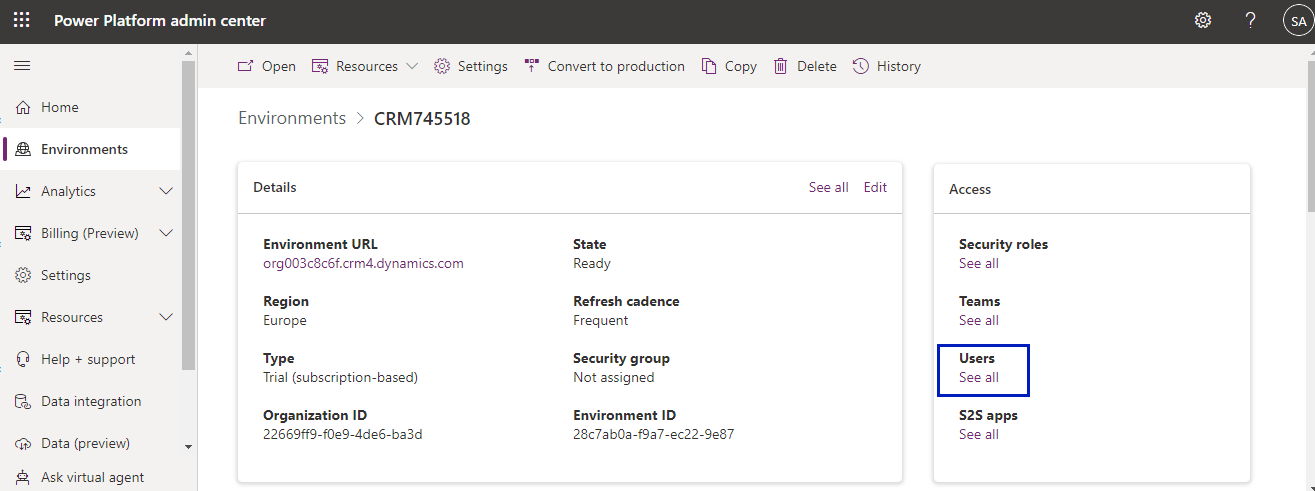Expand the Analytics chevron in sidebar
The height and width of the screenshot is (491, 1315).
166,191
